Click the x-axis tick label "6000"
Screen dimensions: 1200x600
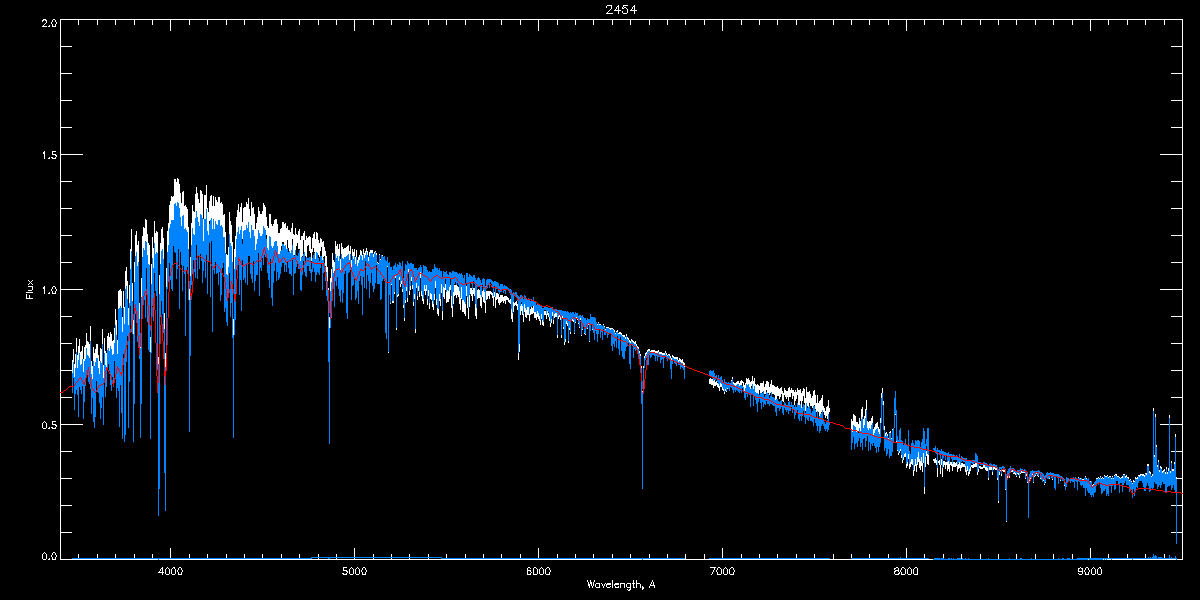pos(538,571)
